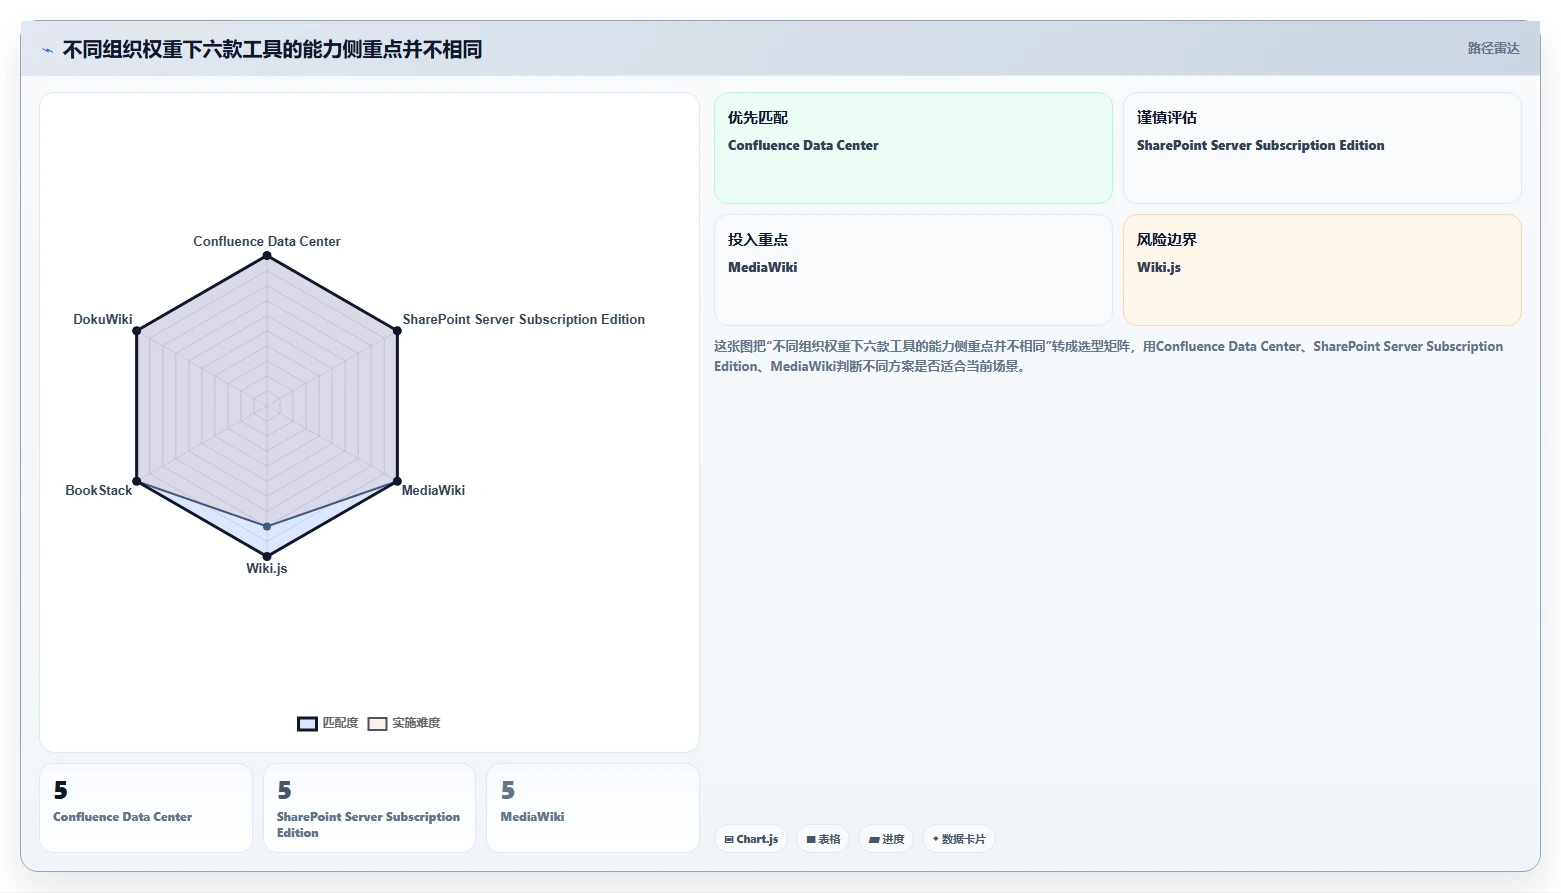Click the title icon beside the heading
The image size is (1561, 893).
pos(47,50)
